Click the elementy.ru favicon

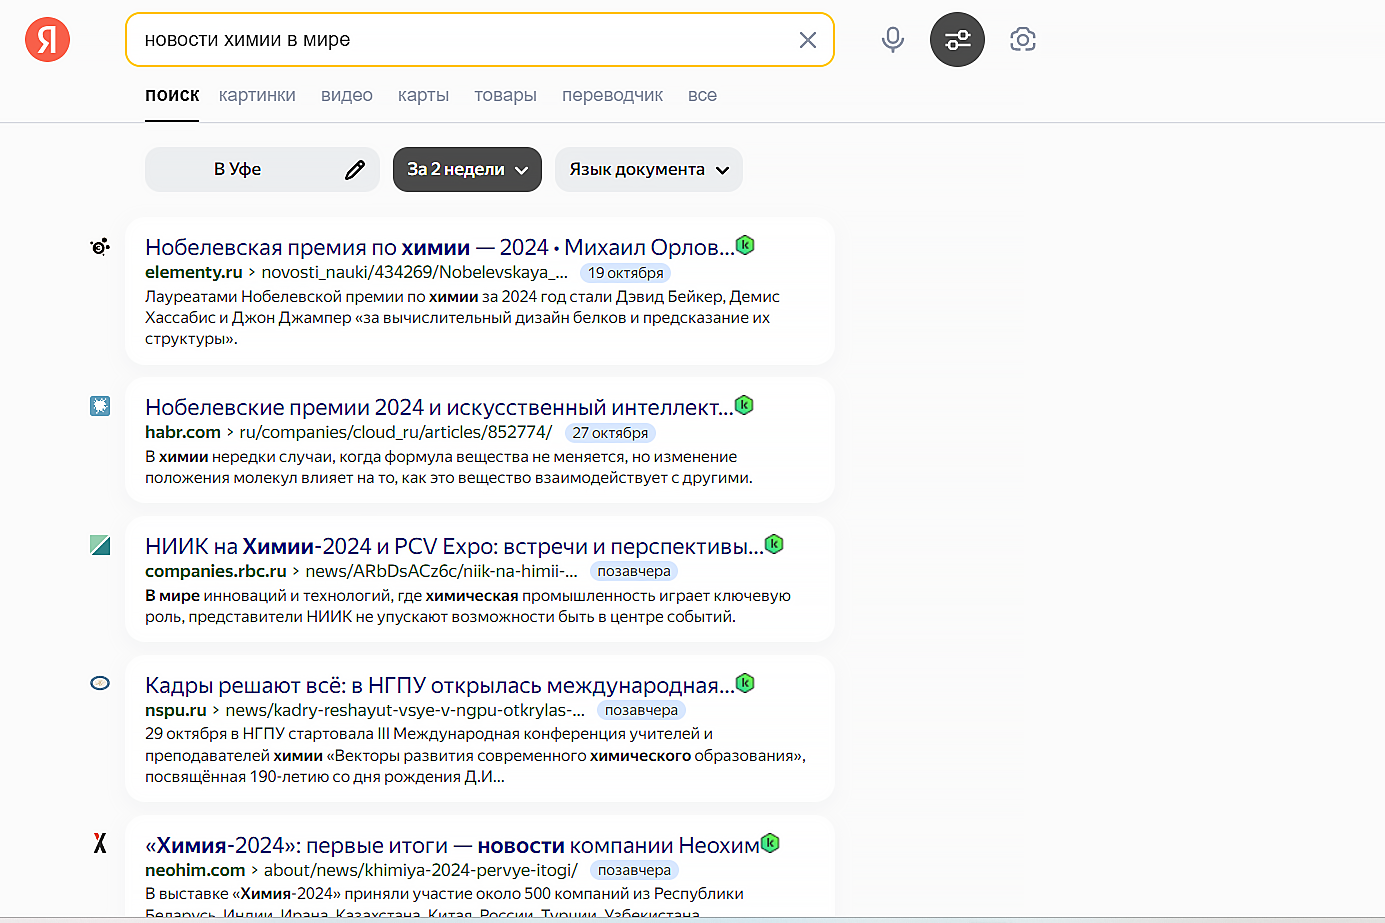[x=100, y=246]
